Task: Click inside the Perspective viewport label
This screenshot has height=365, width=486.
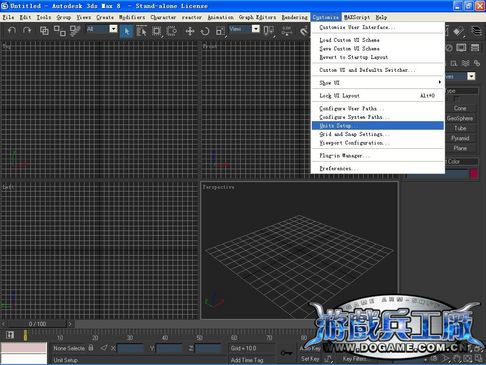Action: pos(218,187)
